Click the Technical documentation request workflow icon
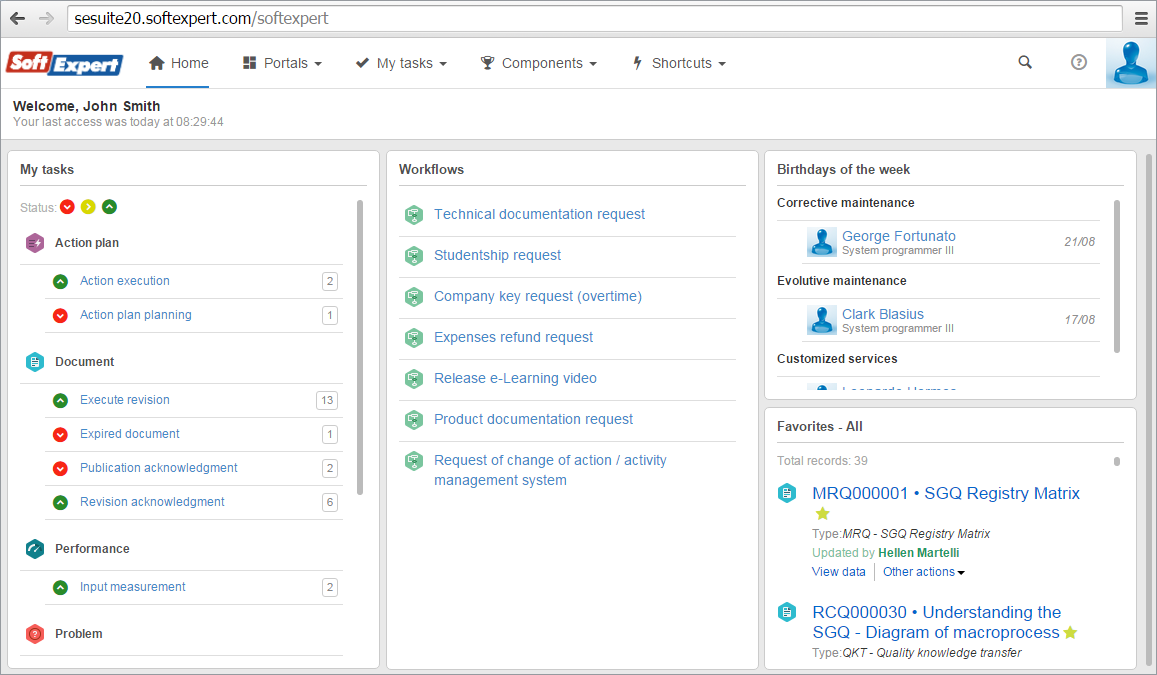This screenshot has height=675, width=1157. click(414, 215)
